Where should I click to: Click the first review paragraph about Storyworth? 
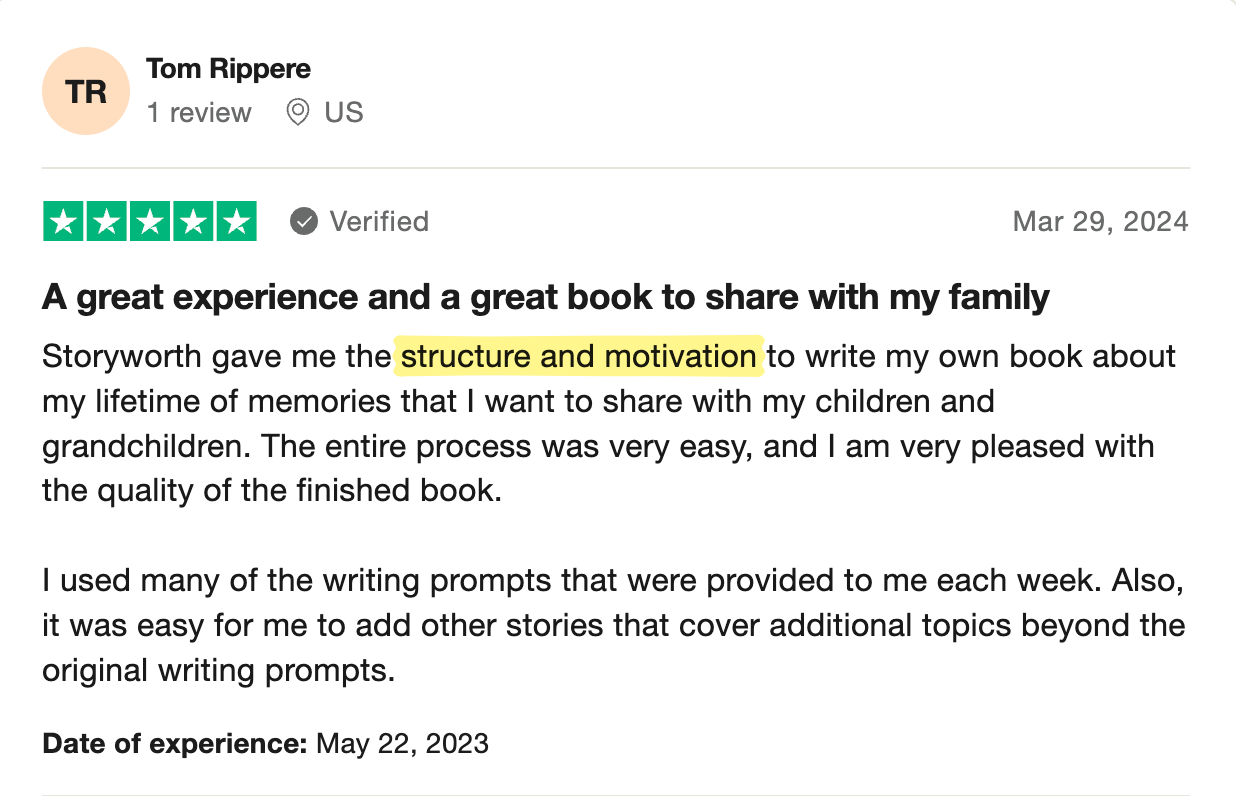click(x=609, y=424)
